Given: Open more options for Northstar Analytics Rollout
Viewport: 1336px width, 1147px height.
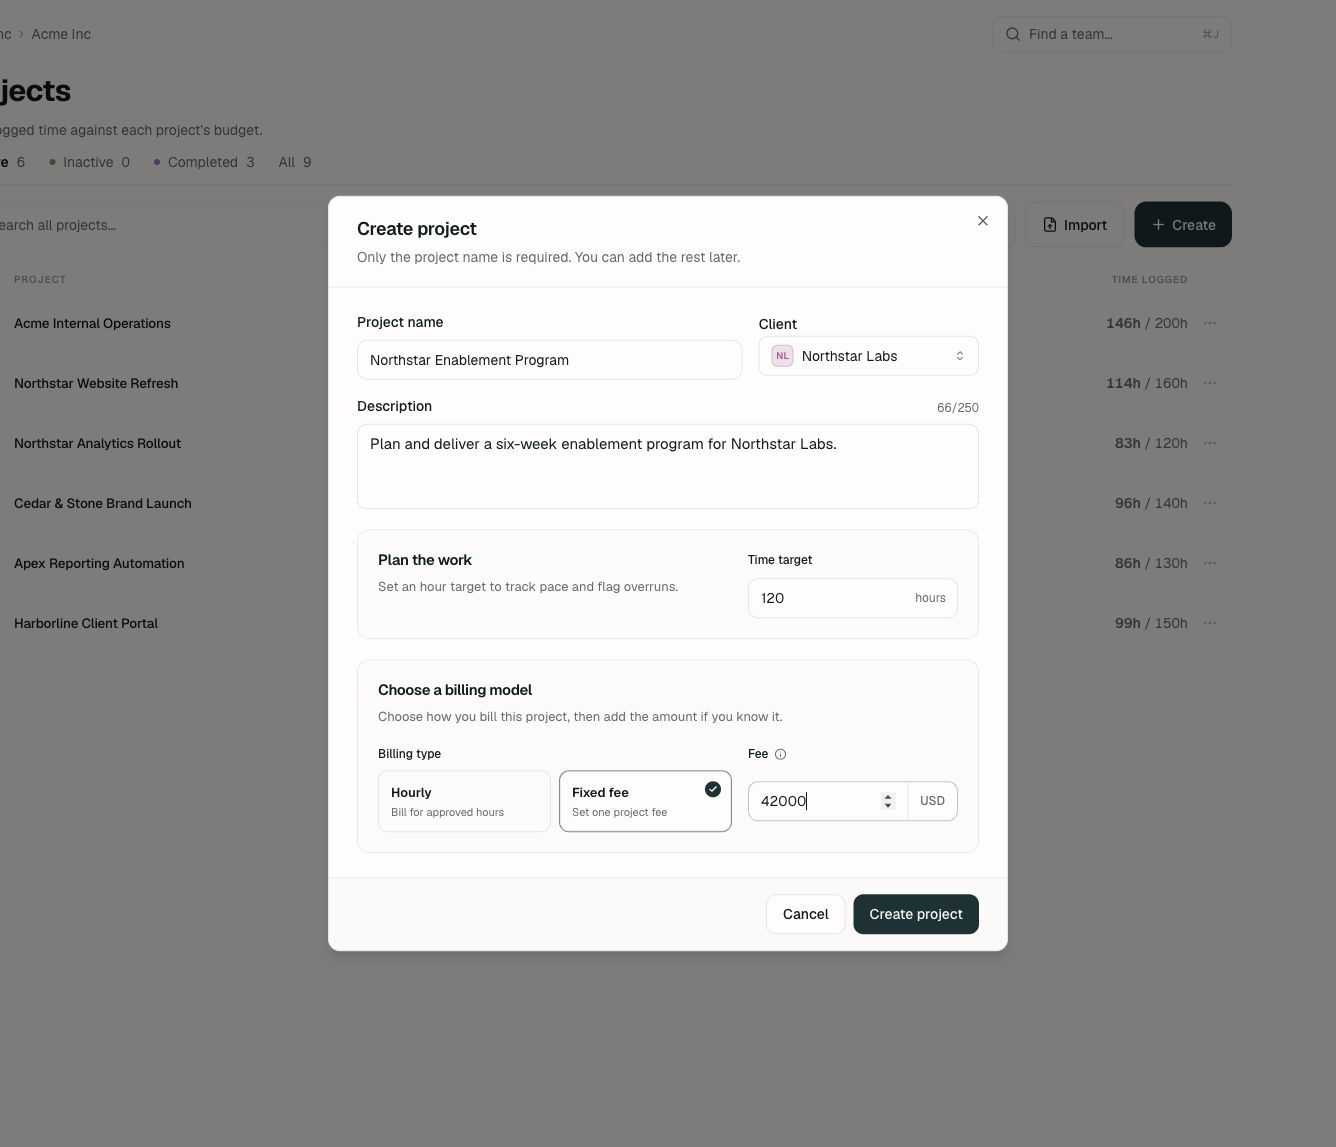Looking at the screenshot, I should [1210, 443].
